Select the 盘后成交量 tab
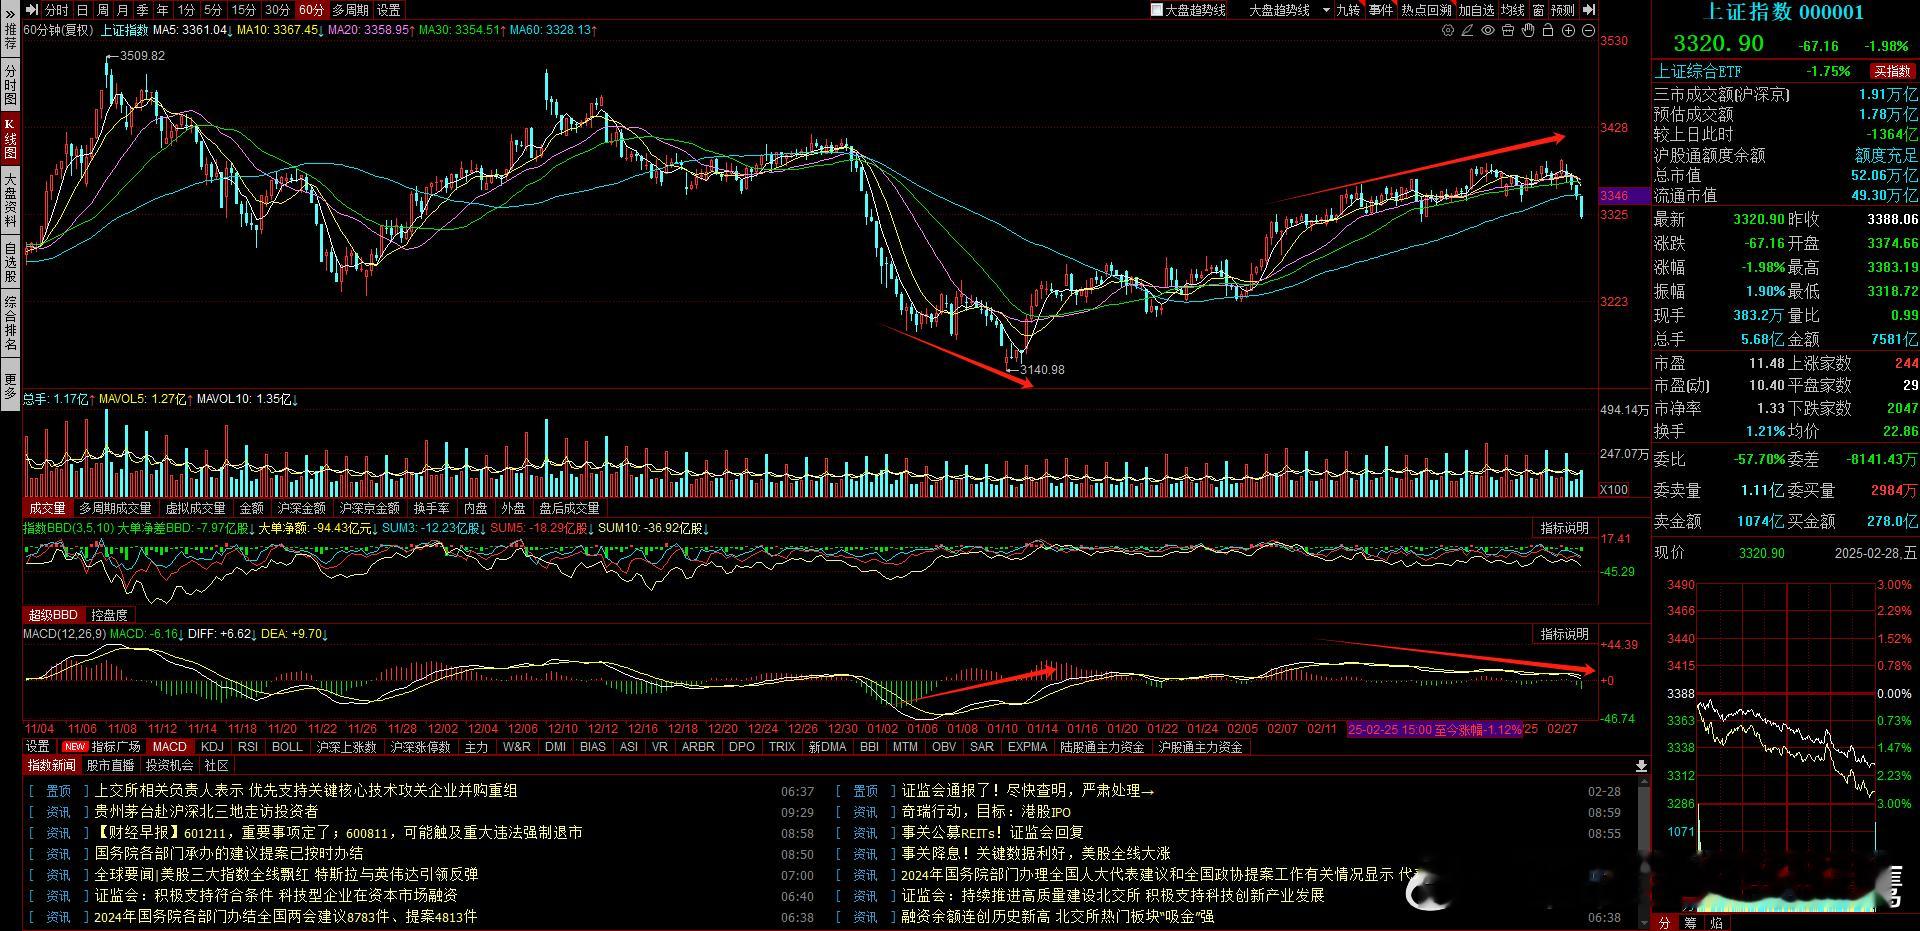Viewport: 1920px width, 931px height. coord(569,508)
